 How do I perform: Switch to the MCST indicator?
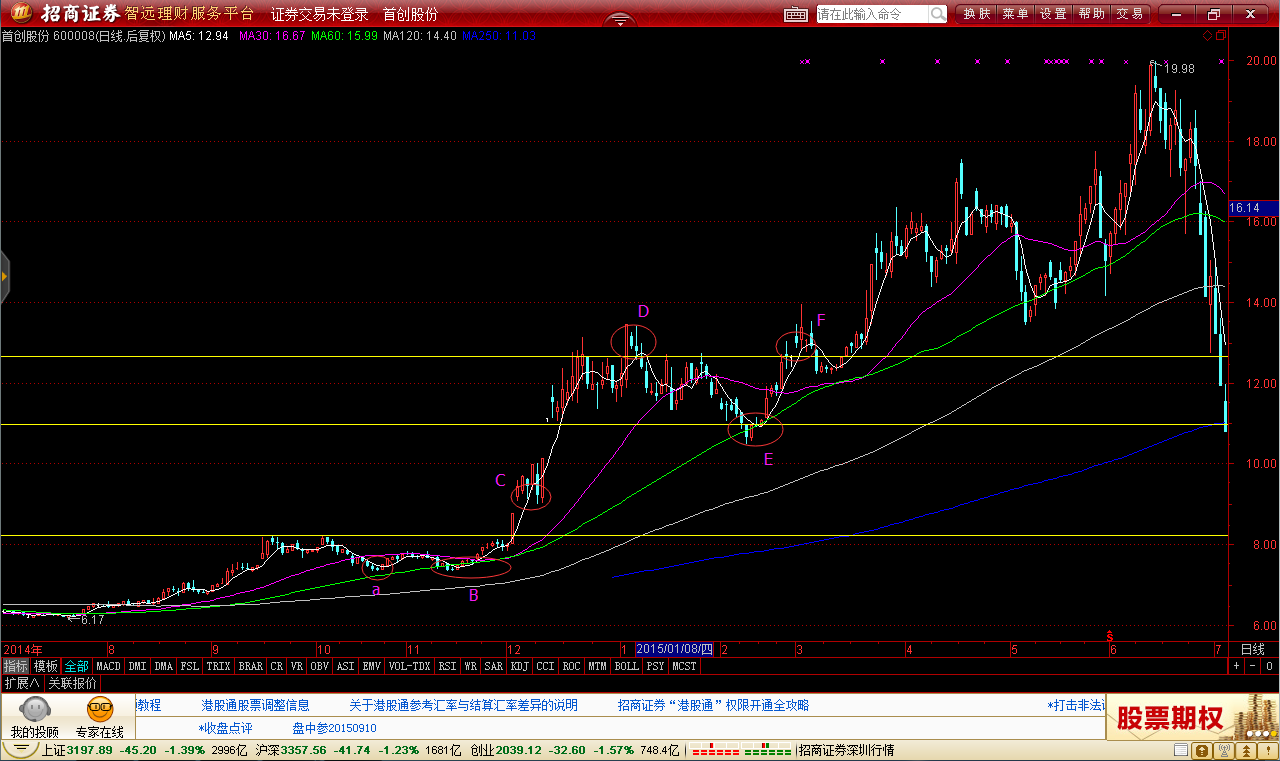tap(685, 666)
